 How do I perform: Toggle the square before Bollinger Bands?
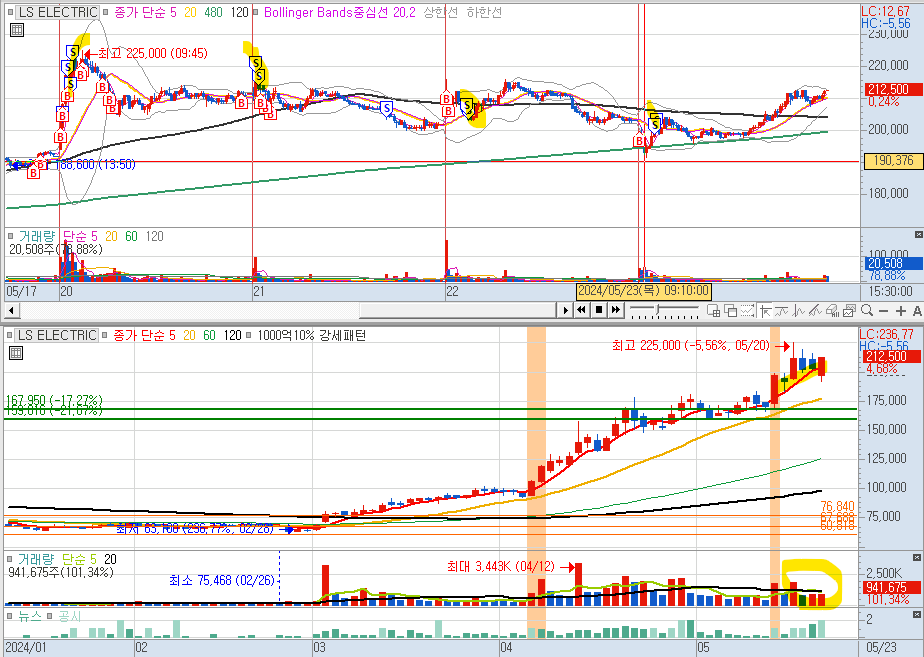tap(256, 12)
